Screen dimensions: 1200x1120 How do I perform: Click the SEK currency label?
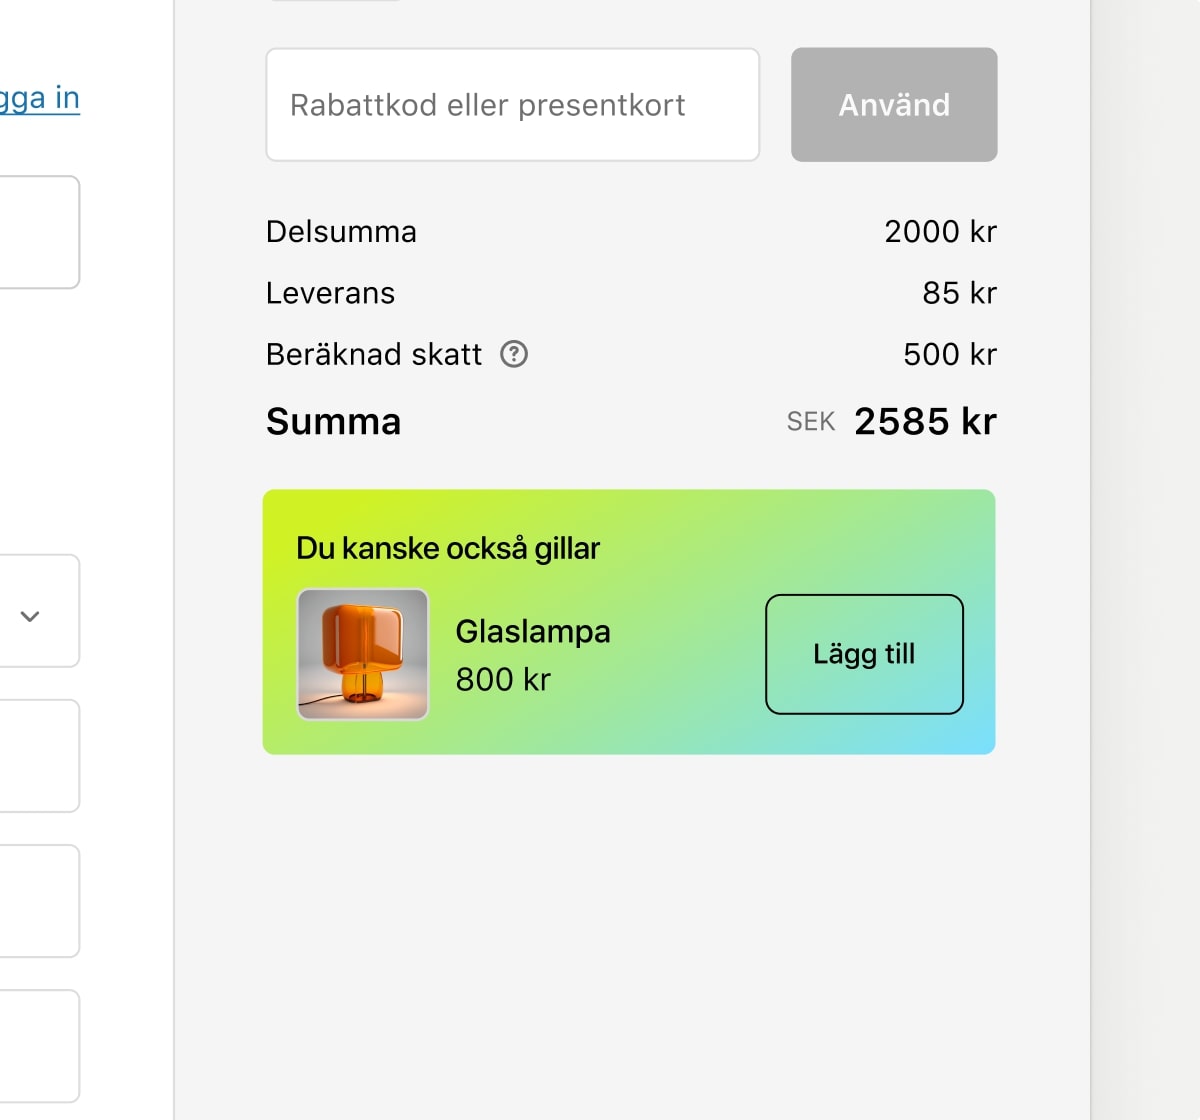(x=811, y=422)
